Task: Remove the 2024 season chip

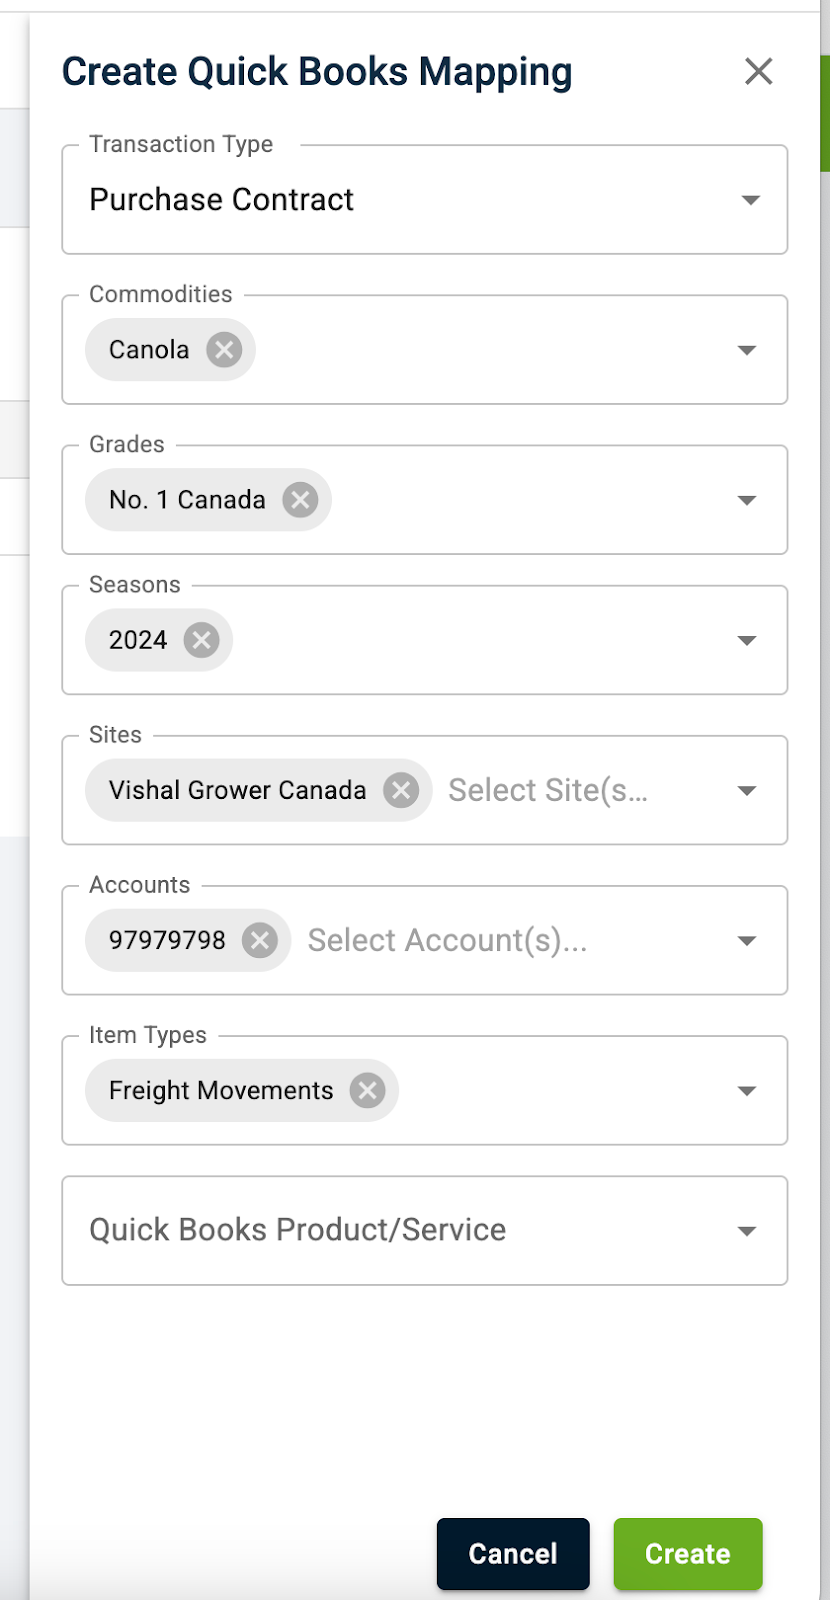Action: [201, 640]
